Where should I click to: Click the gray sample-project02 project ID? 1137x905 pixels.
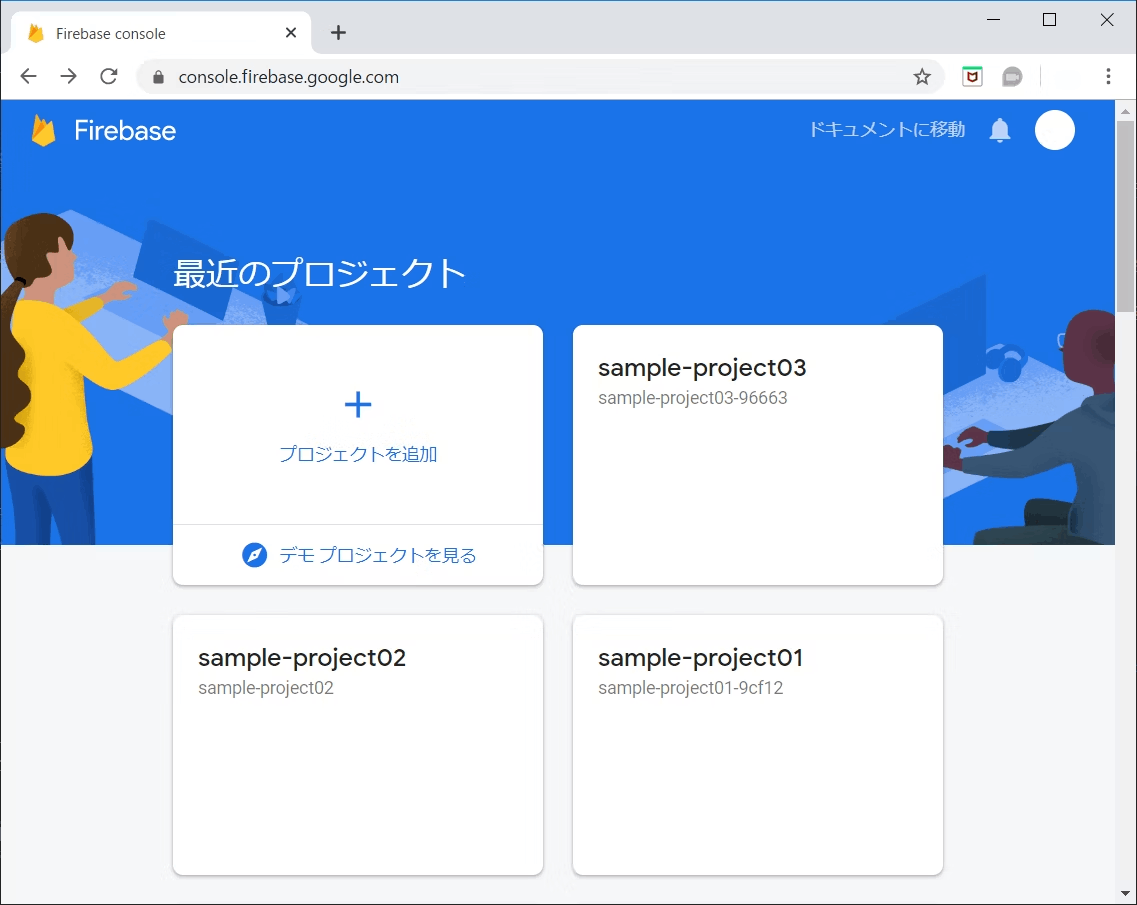coord(265,688)
